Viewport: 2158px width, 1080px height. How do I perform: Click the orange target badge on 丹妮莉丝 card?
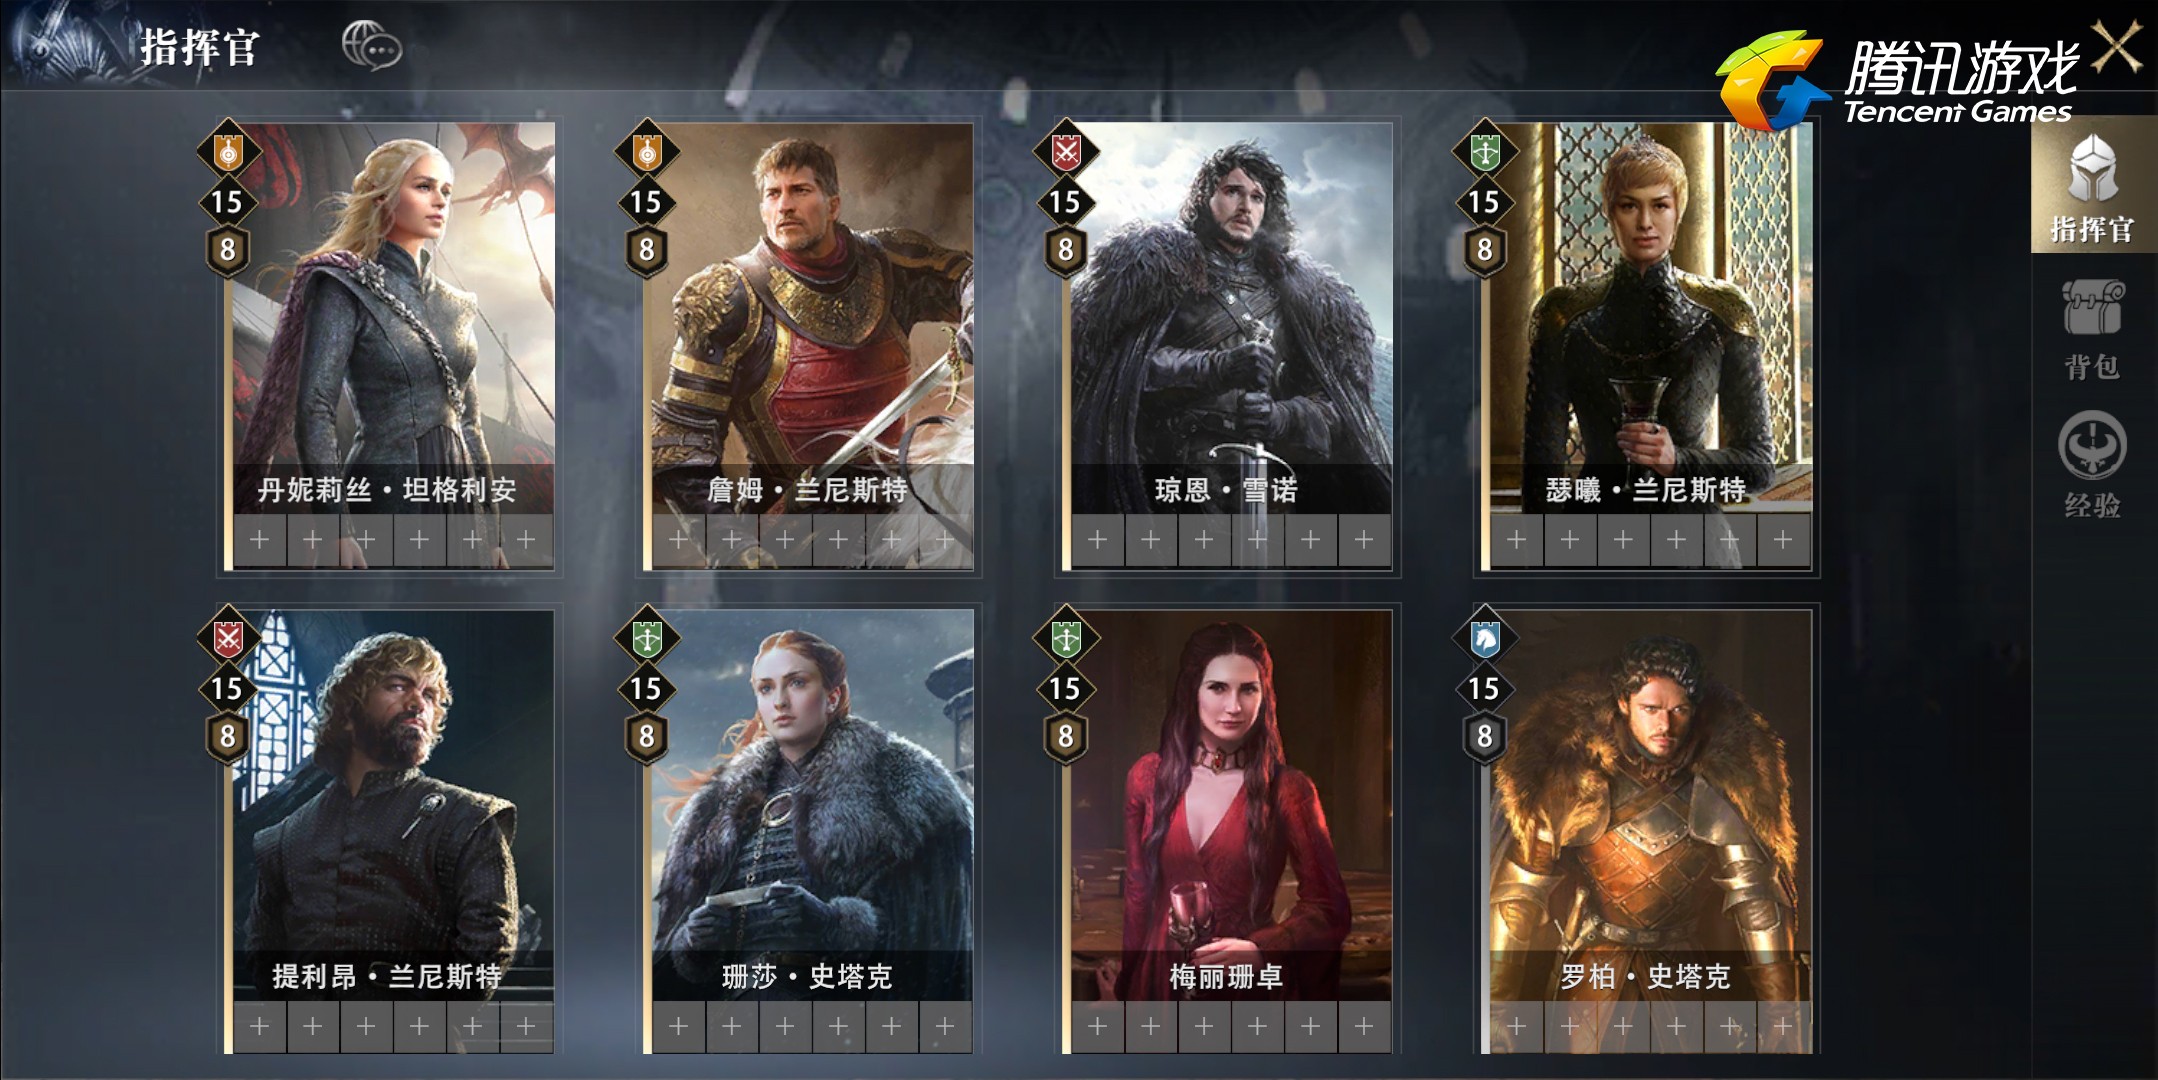point(228,152)
